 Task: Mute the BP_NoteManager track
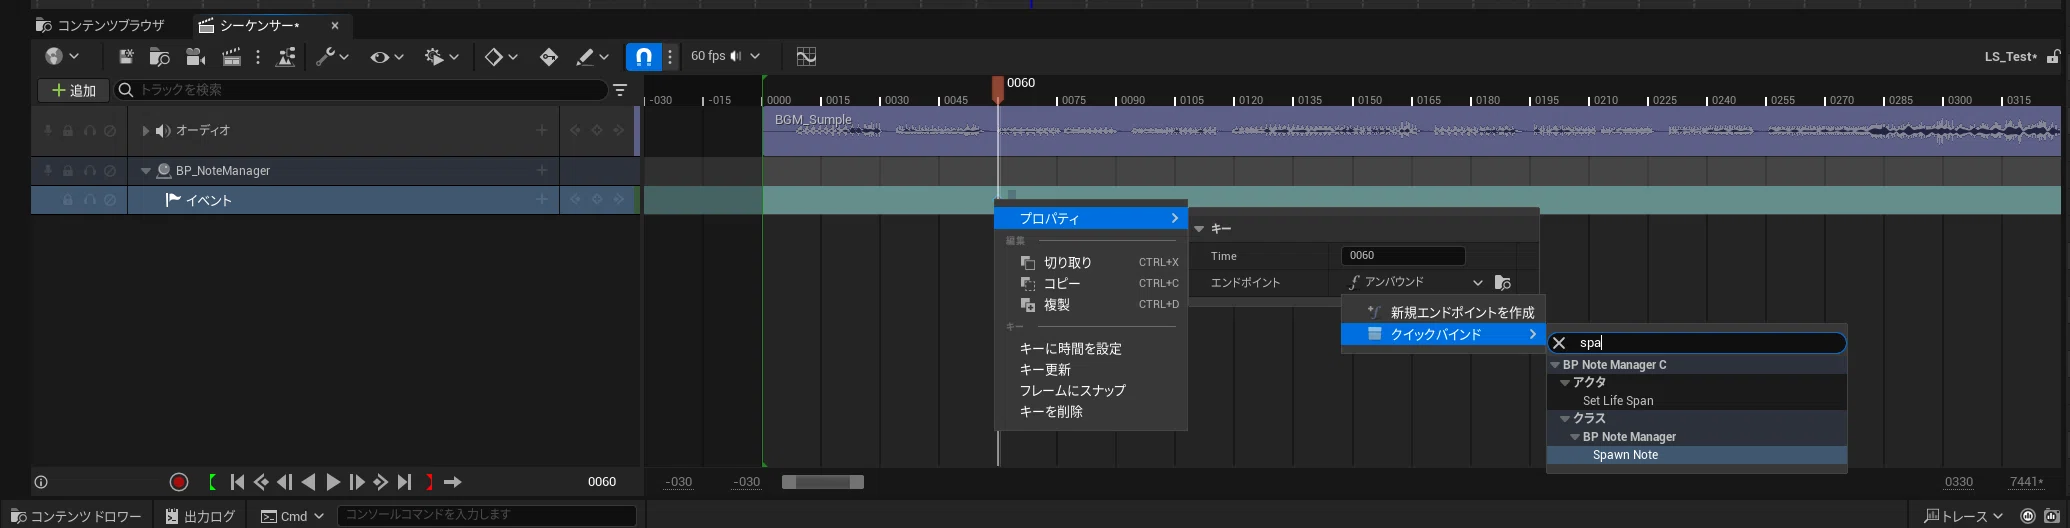[x=110, y=171]
